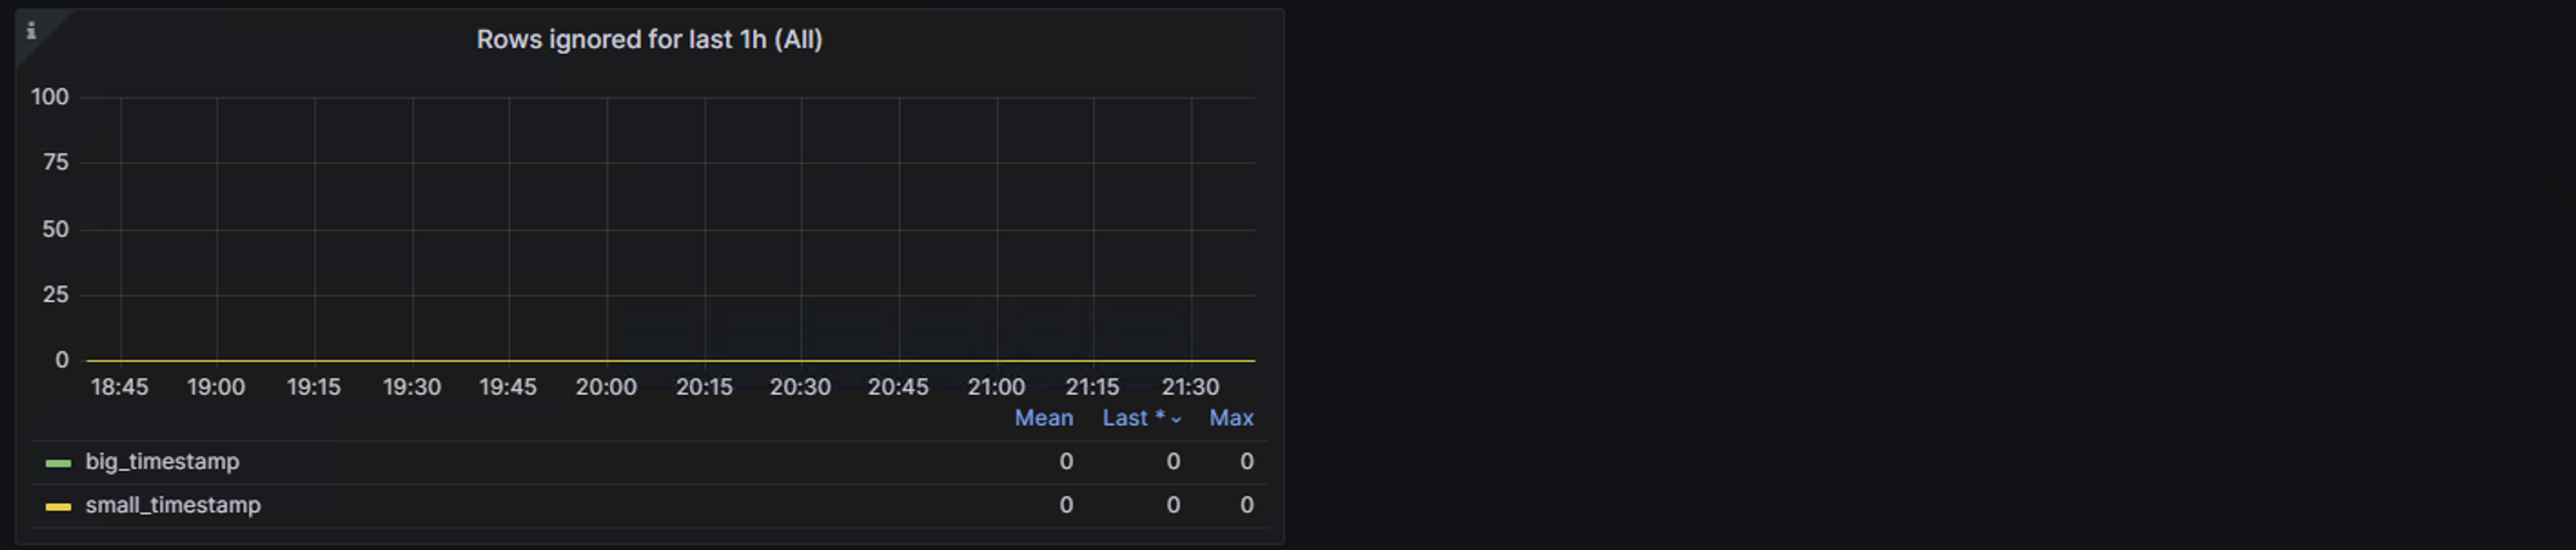Sort the legend by the Max column
Viewport: 2576px width, 550px height.
1231,418
